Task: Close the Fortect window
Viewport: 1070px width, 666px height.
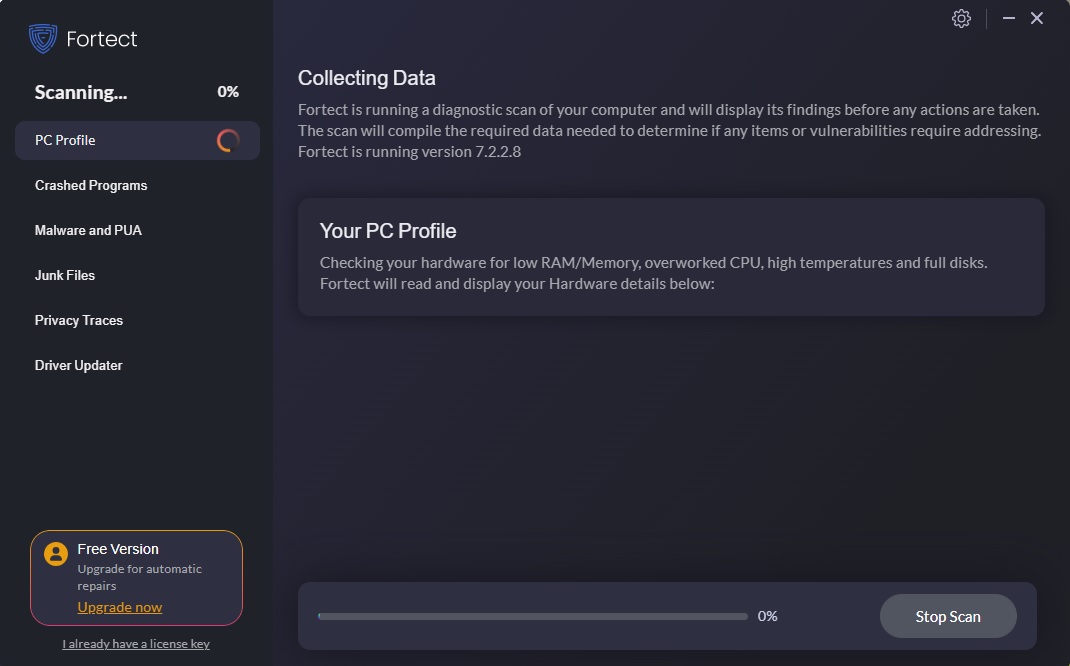Action: (1037, 18)
